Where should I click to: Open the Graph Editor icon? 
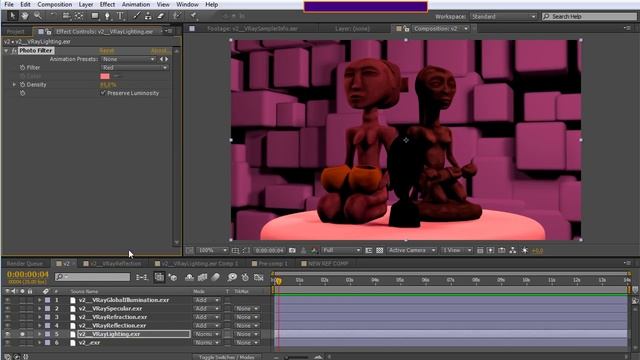coord(258,277)
